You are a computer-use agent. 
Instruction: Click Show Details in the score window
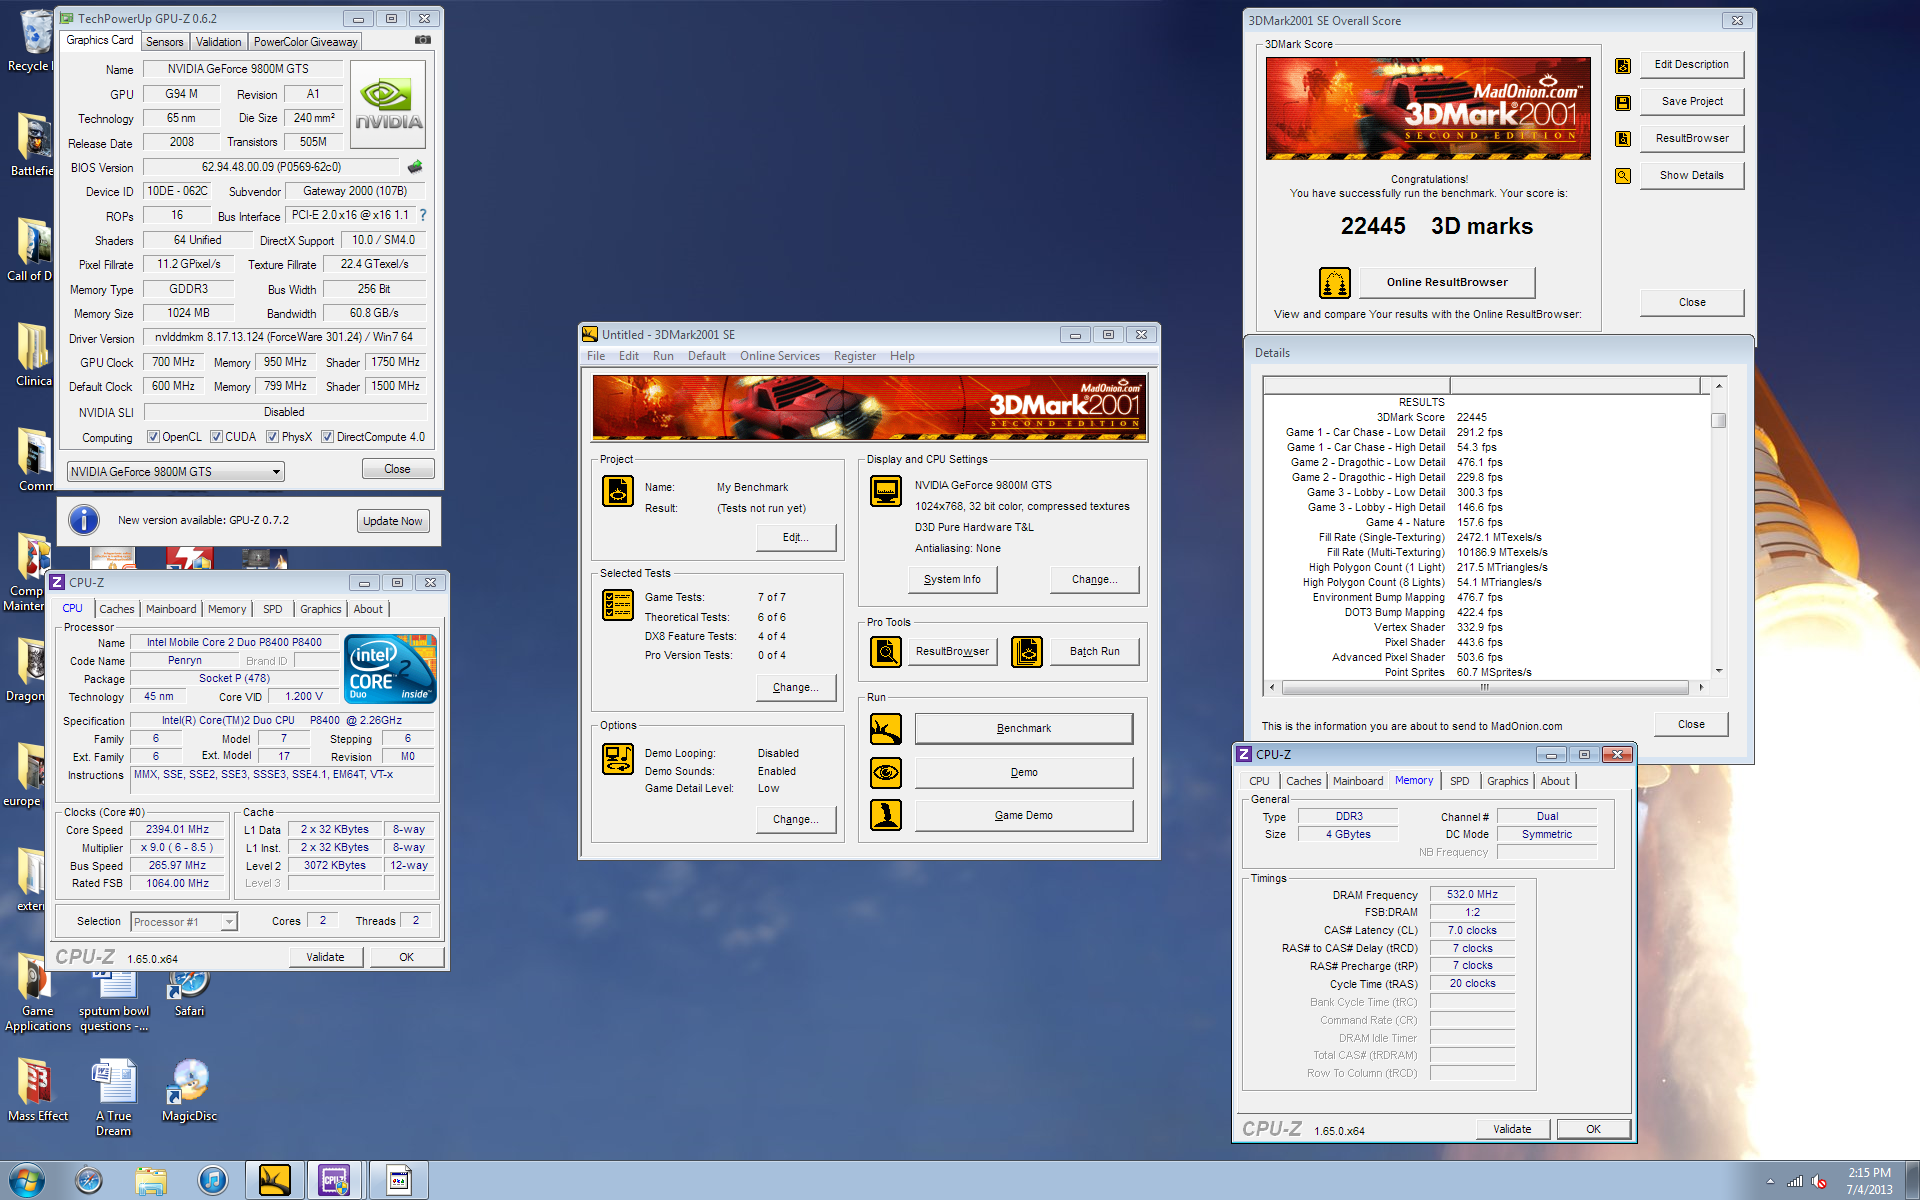(1691, 176)
